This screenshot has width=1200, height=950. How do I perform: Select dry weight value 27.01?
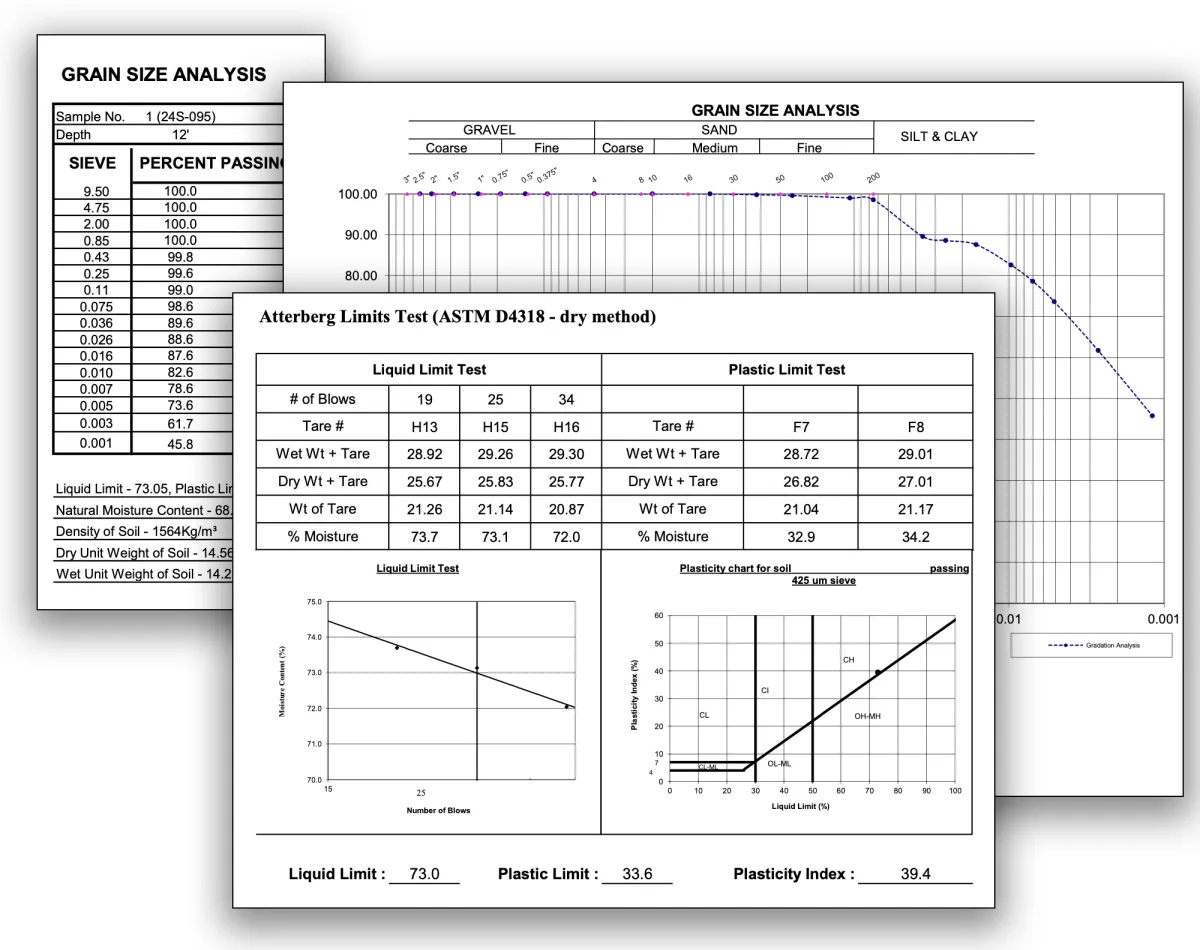(x=915, y=482)
